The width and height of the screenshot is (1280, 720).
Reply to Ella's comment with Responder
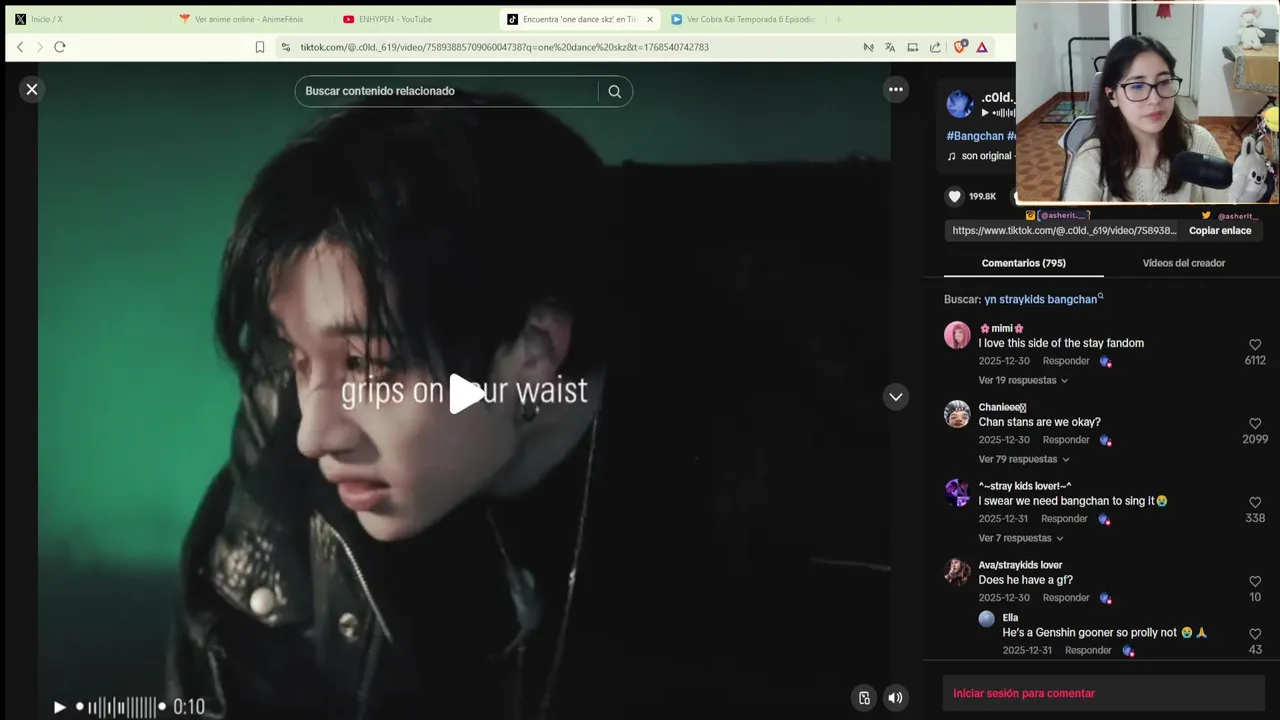[1088, 650]
